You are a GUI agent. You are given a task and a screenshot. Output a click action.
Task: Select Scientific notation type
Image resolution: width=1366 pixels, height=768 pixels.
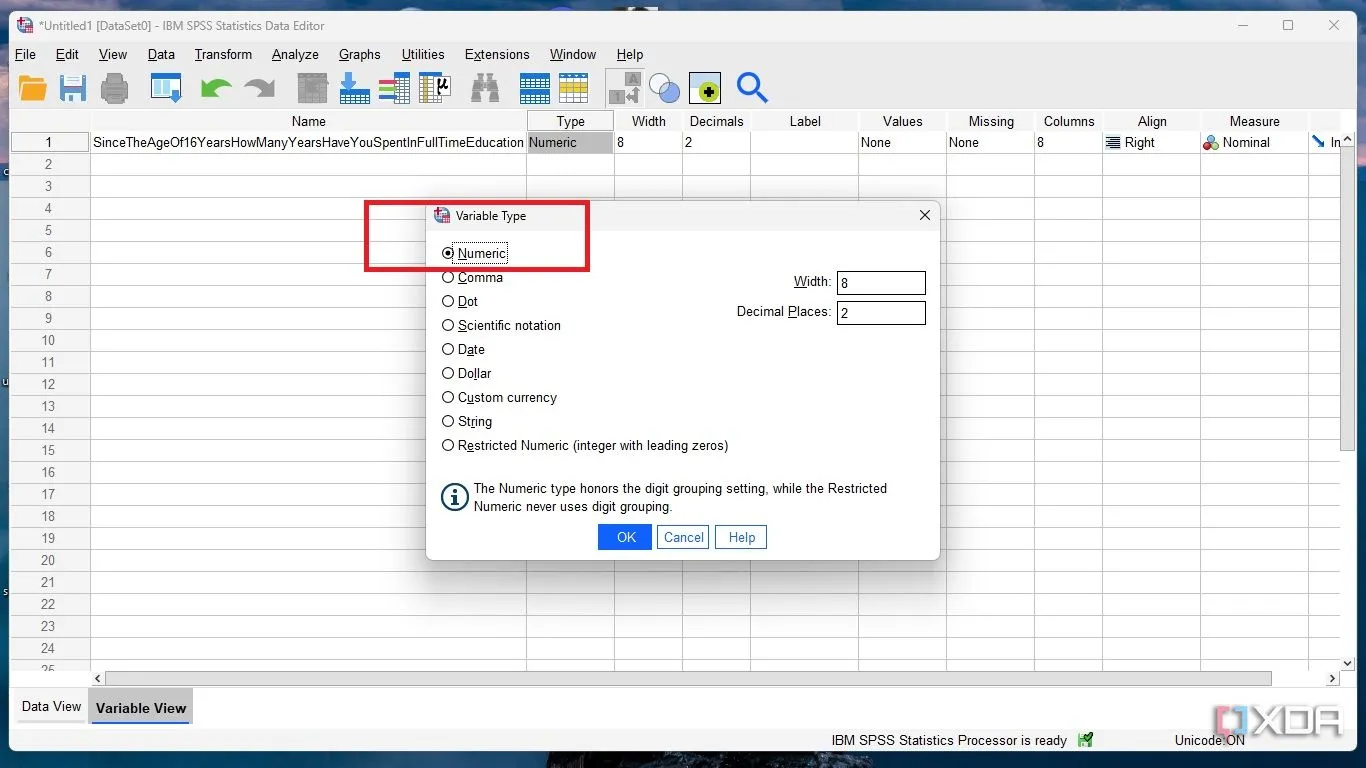(448, 325)
